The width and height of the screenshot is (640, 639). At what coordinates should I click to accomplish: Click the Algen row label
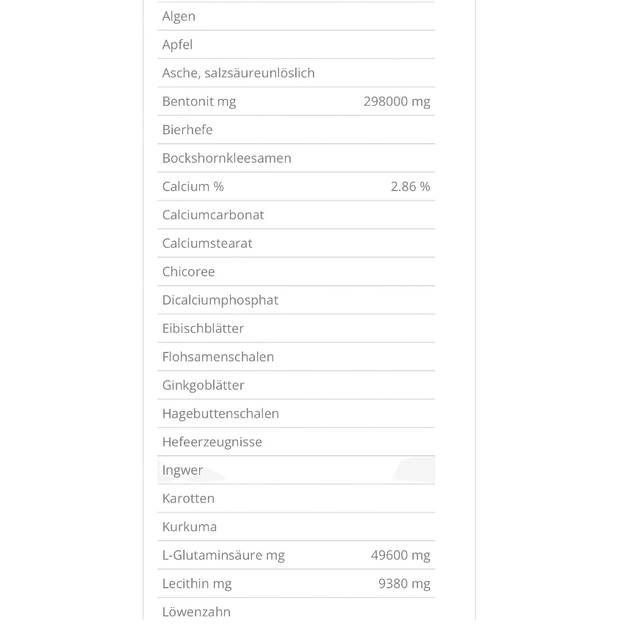pos(179,16)
